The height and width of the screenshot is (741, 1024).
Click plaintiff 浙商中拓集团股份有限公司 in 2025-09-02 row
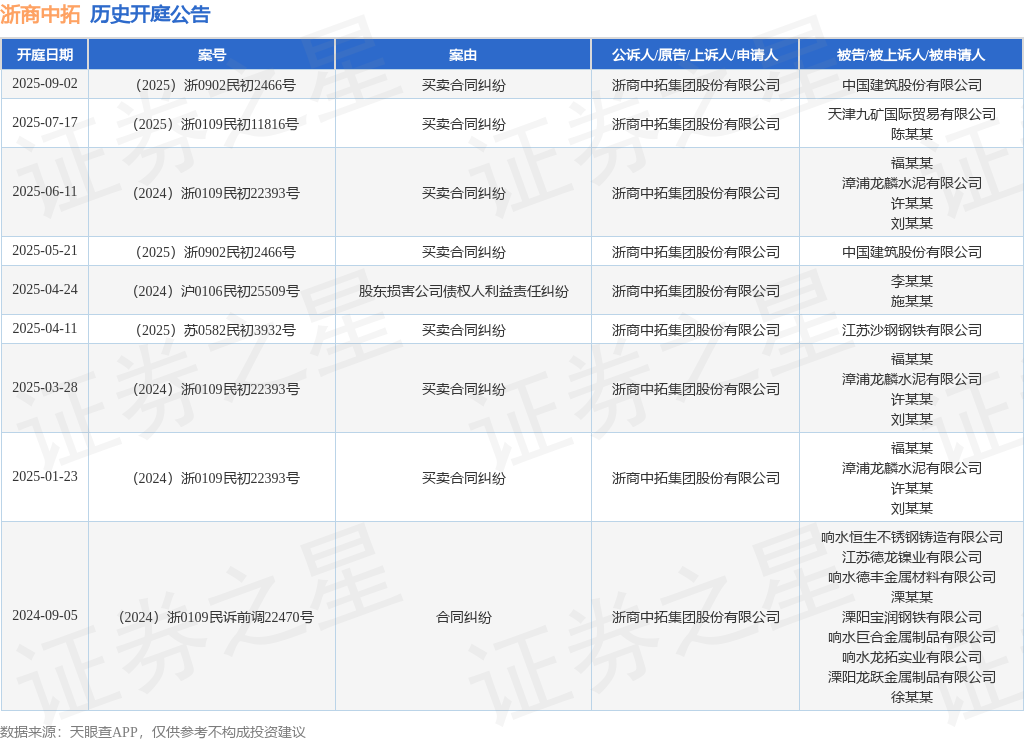click(x=695, y=85)
